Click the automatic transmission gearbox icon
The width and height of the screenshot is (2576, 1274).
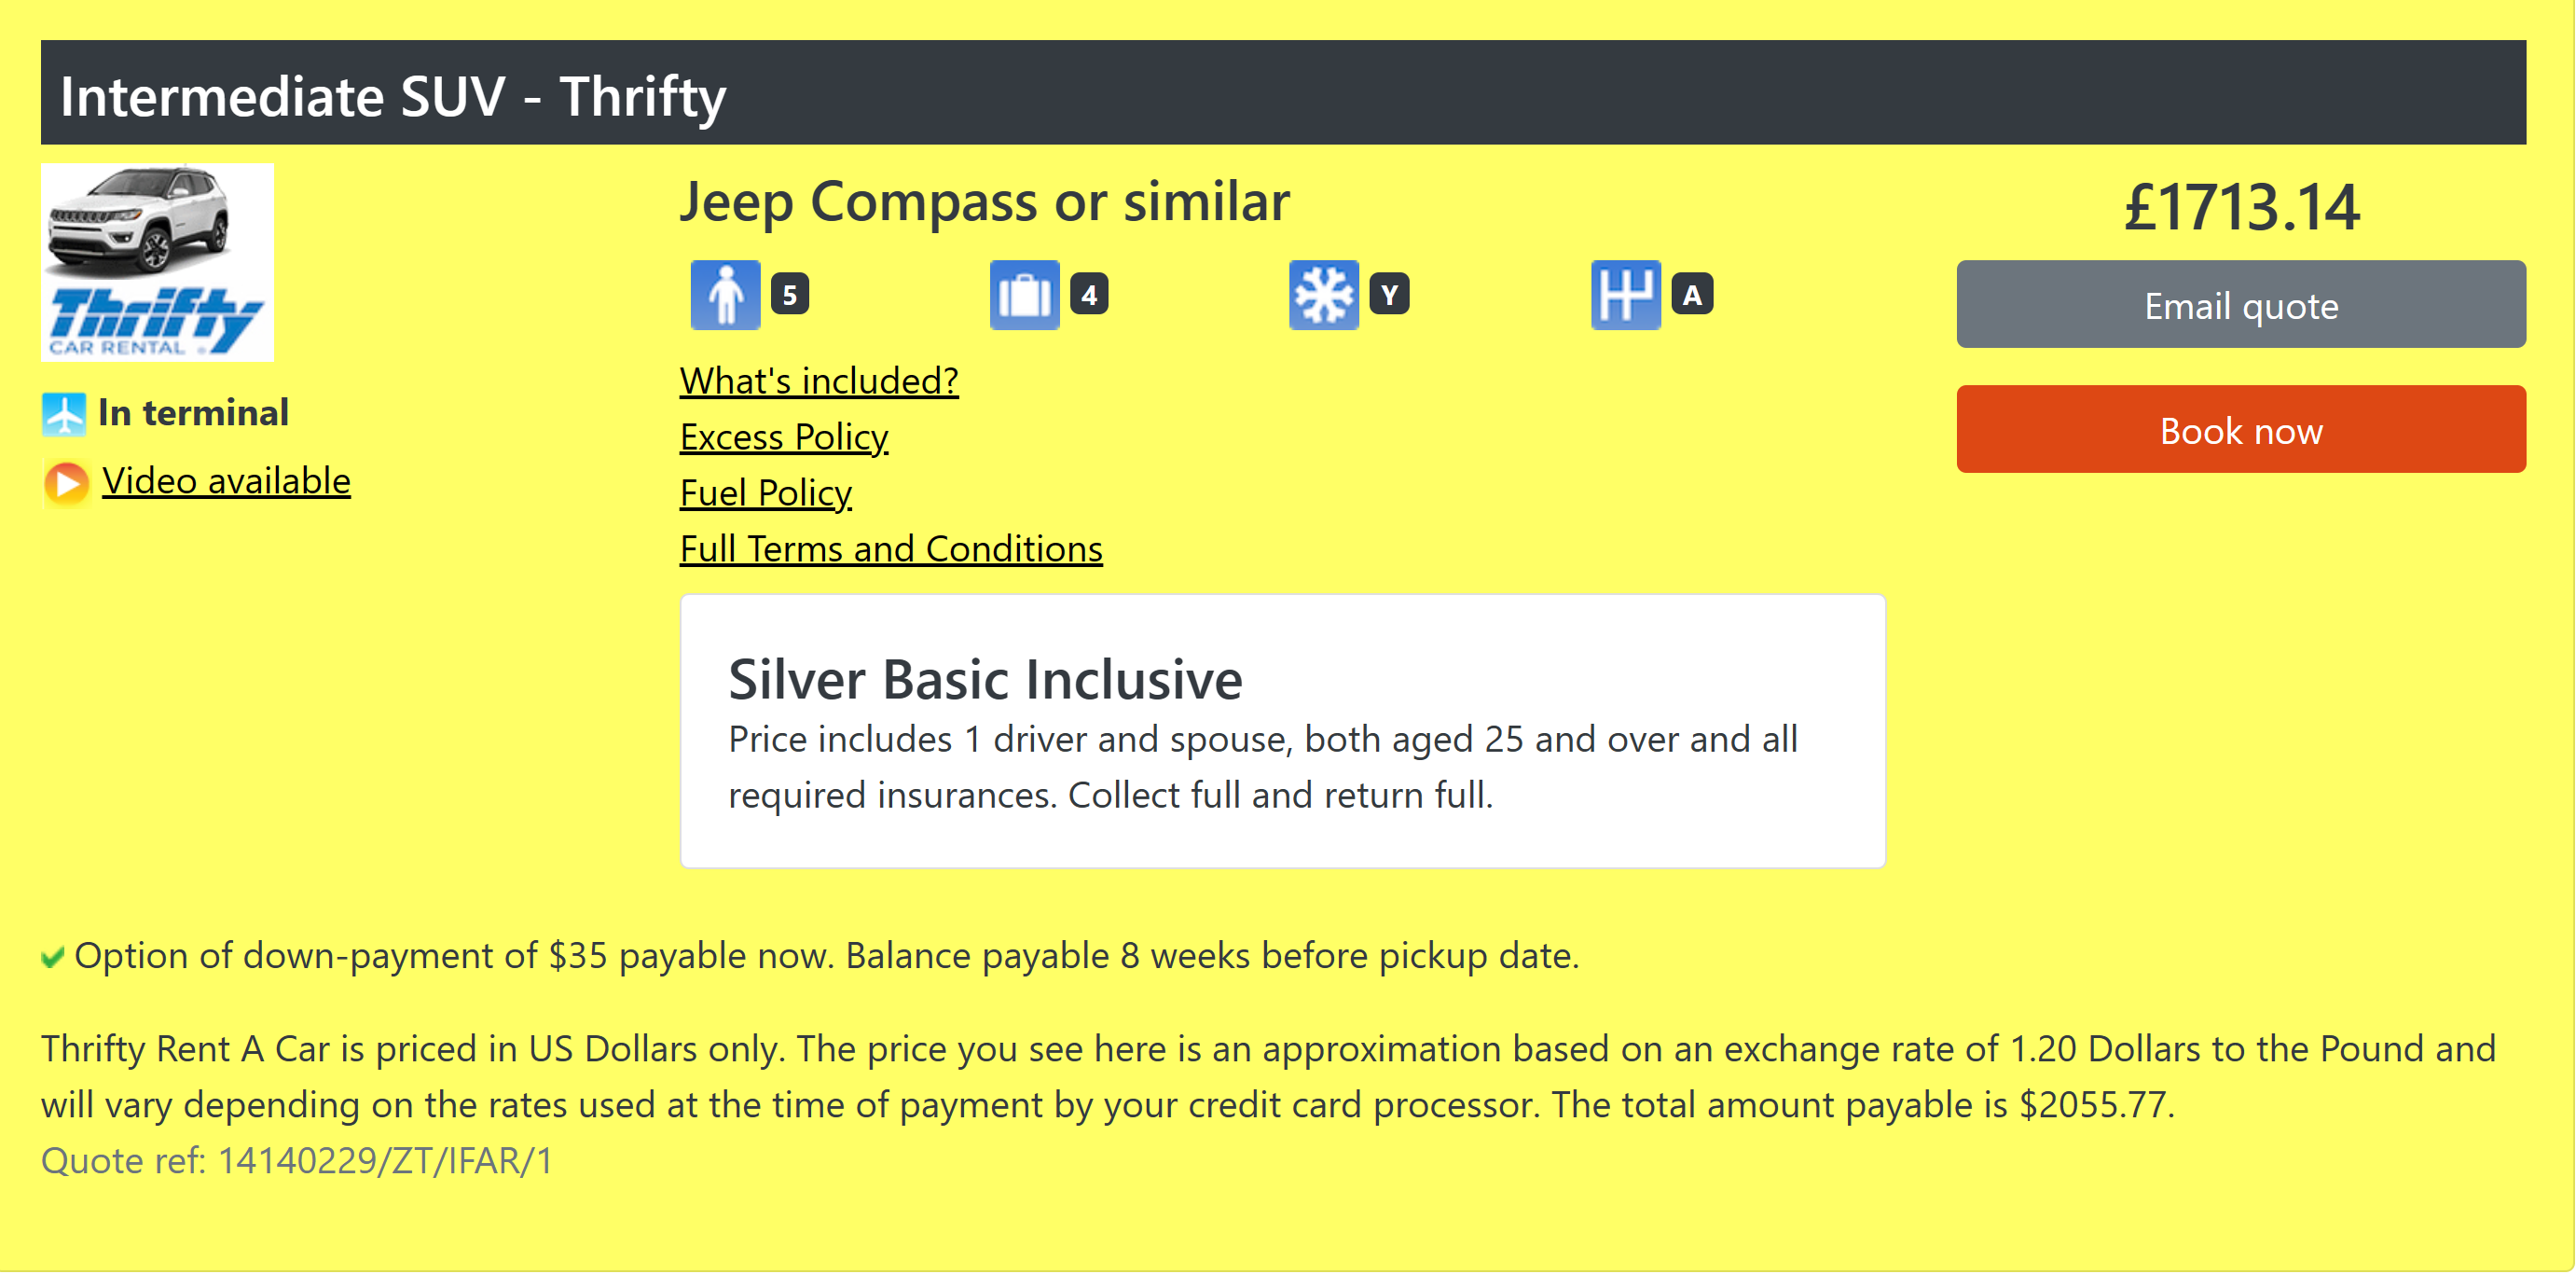coord(1625,295)
